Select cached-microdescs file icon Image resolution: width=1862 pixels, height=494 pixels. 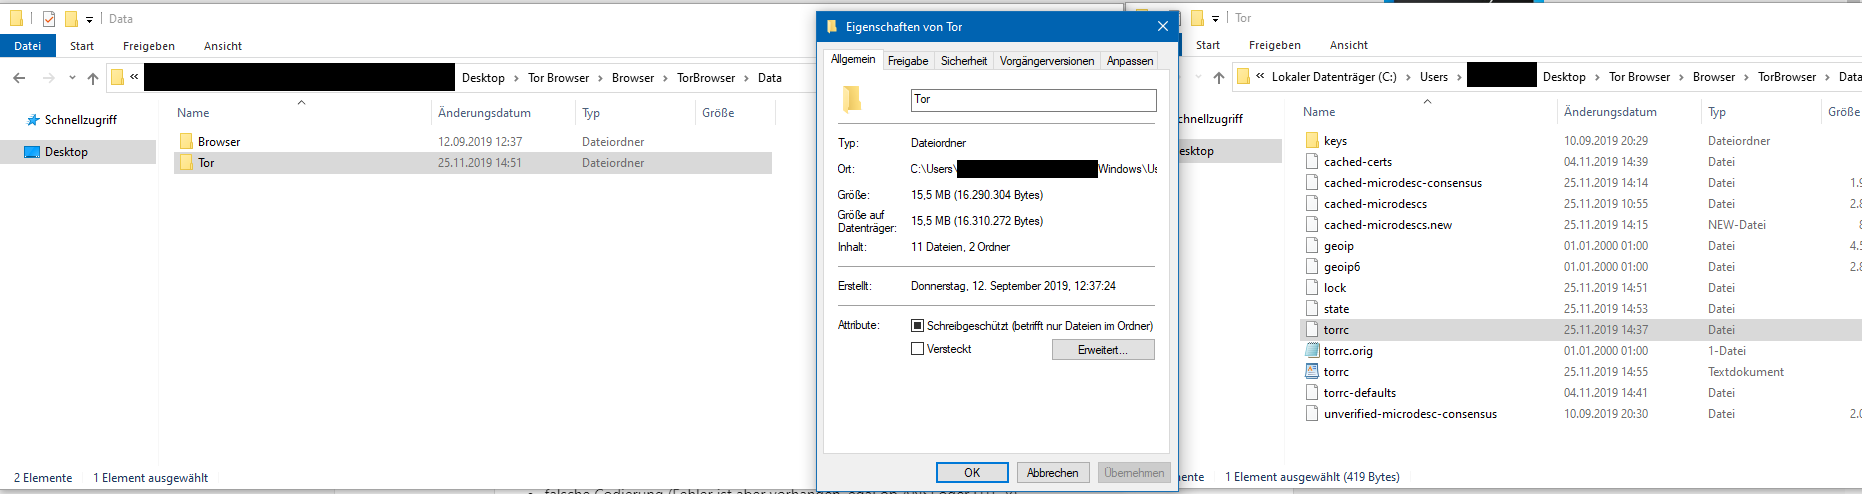[x=1312, y=204]
